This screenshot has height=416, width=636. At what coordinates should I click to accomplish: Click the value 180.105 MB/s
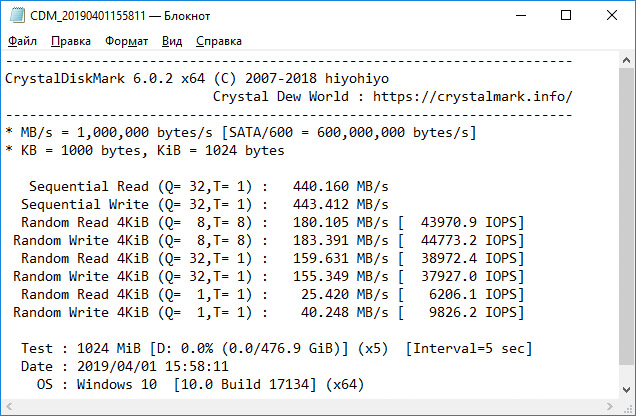341,223
